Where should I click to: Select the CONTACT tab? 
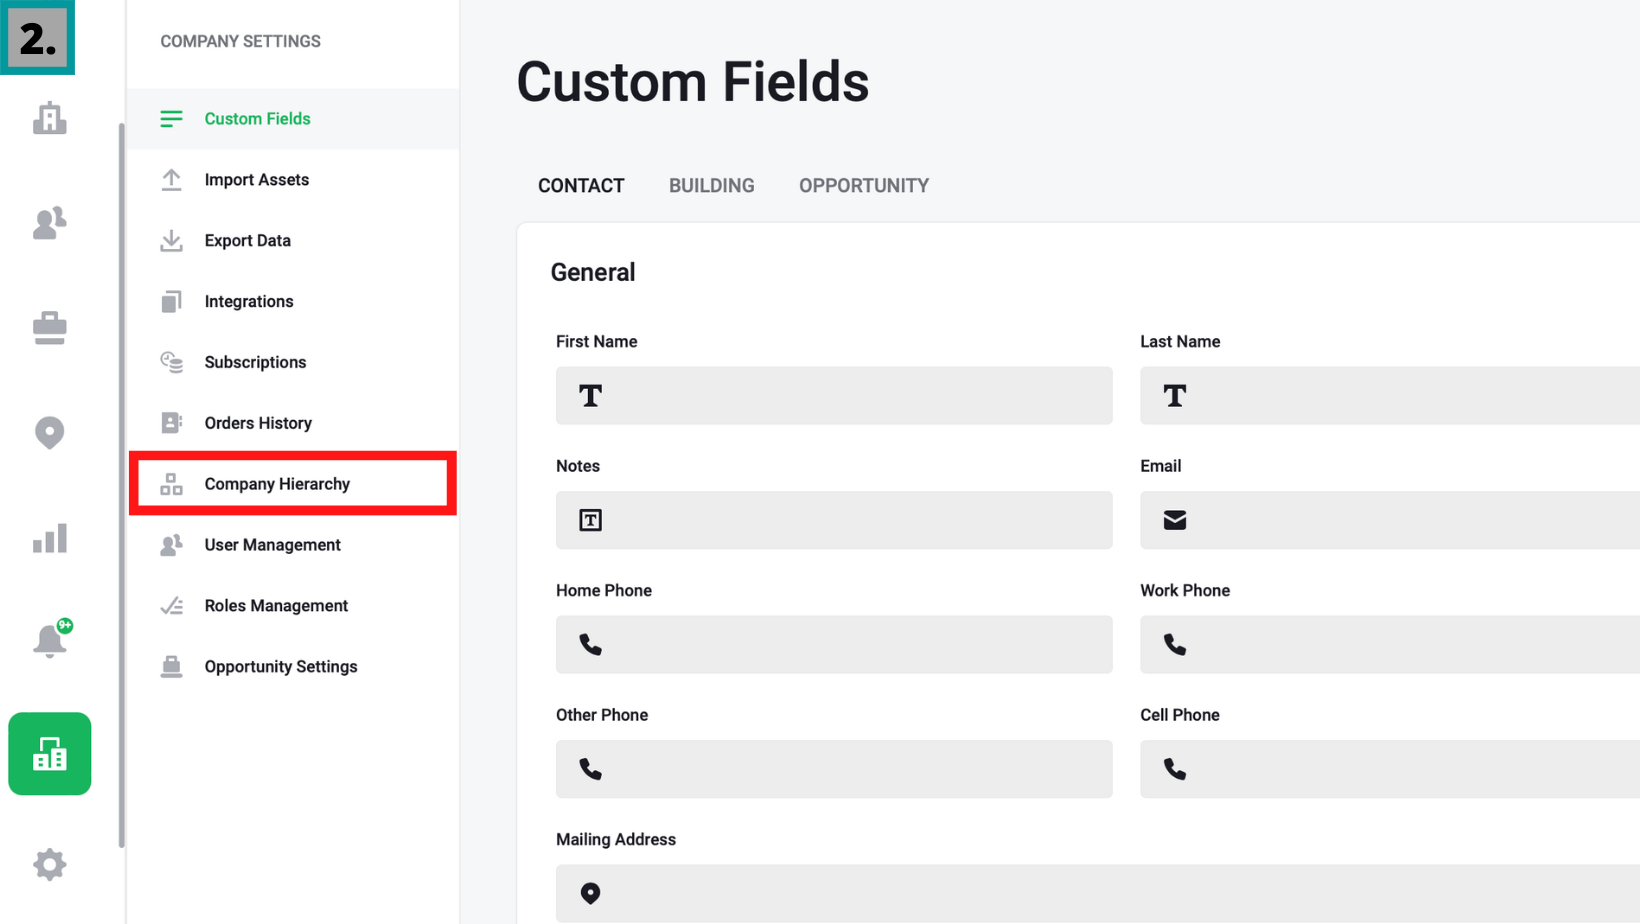(580, 186)
